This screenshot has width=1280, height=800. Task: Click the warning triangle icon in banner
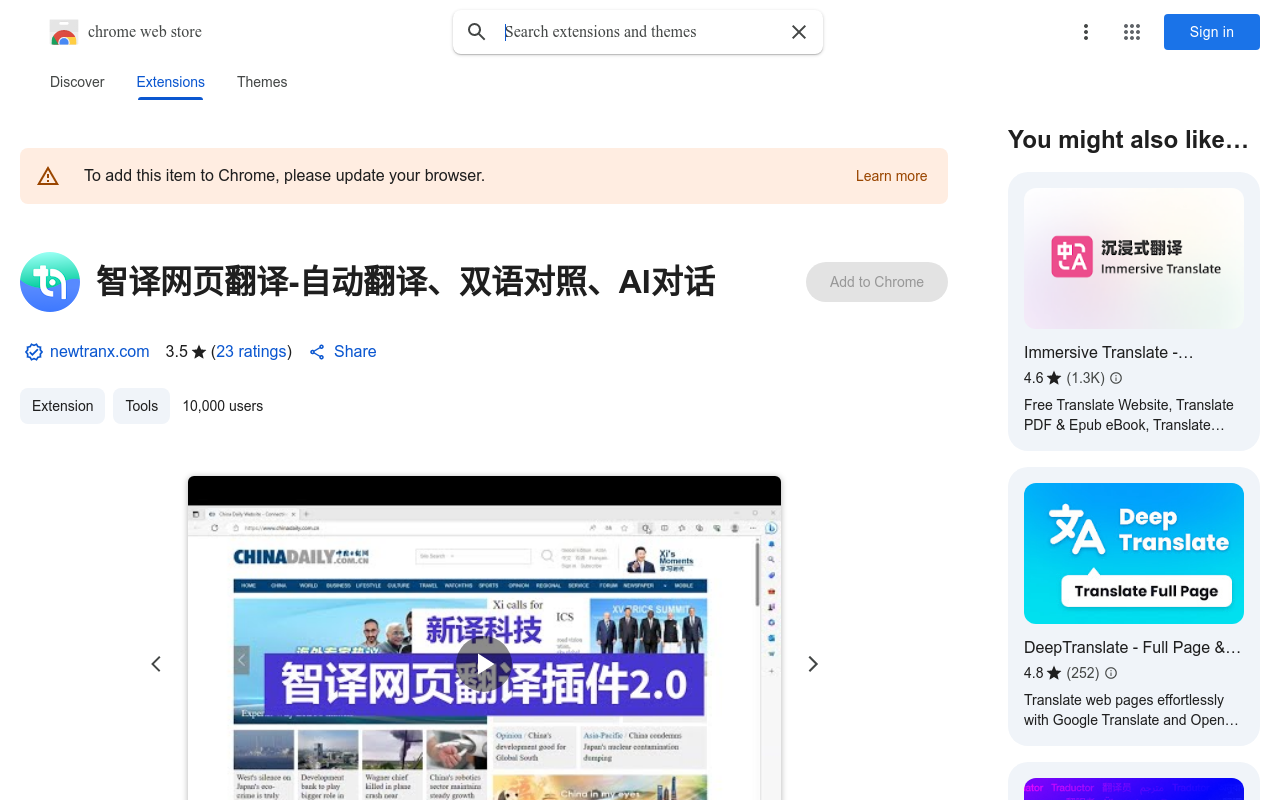(48, 176)
